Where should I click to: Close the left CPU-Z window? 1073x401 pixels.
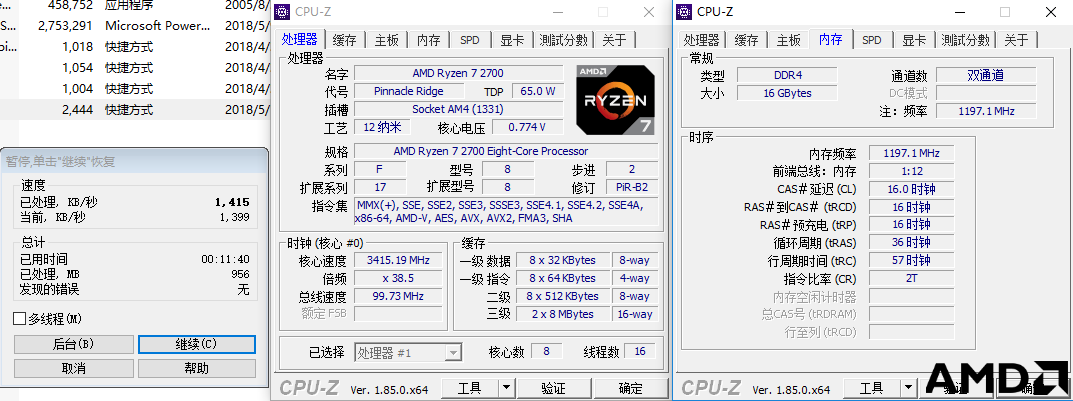coord(648,12)
